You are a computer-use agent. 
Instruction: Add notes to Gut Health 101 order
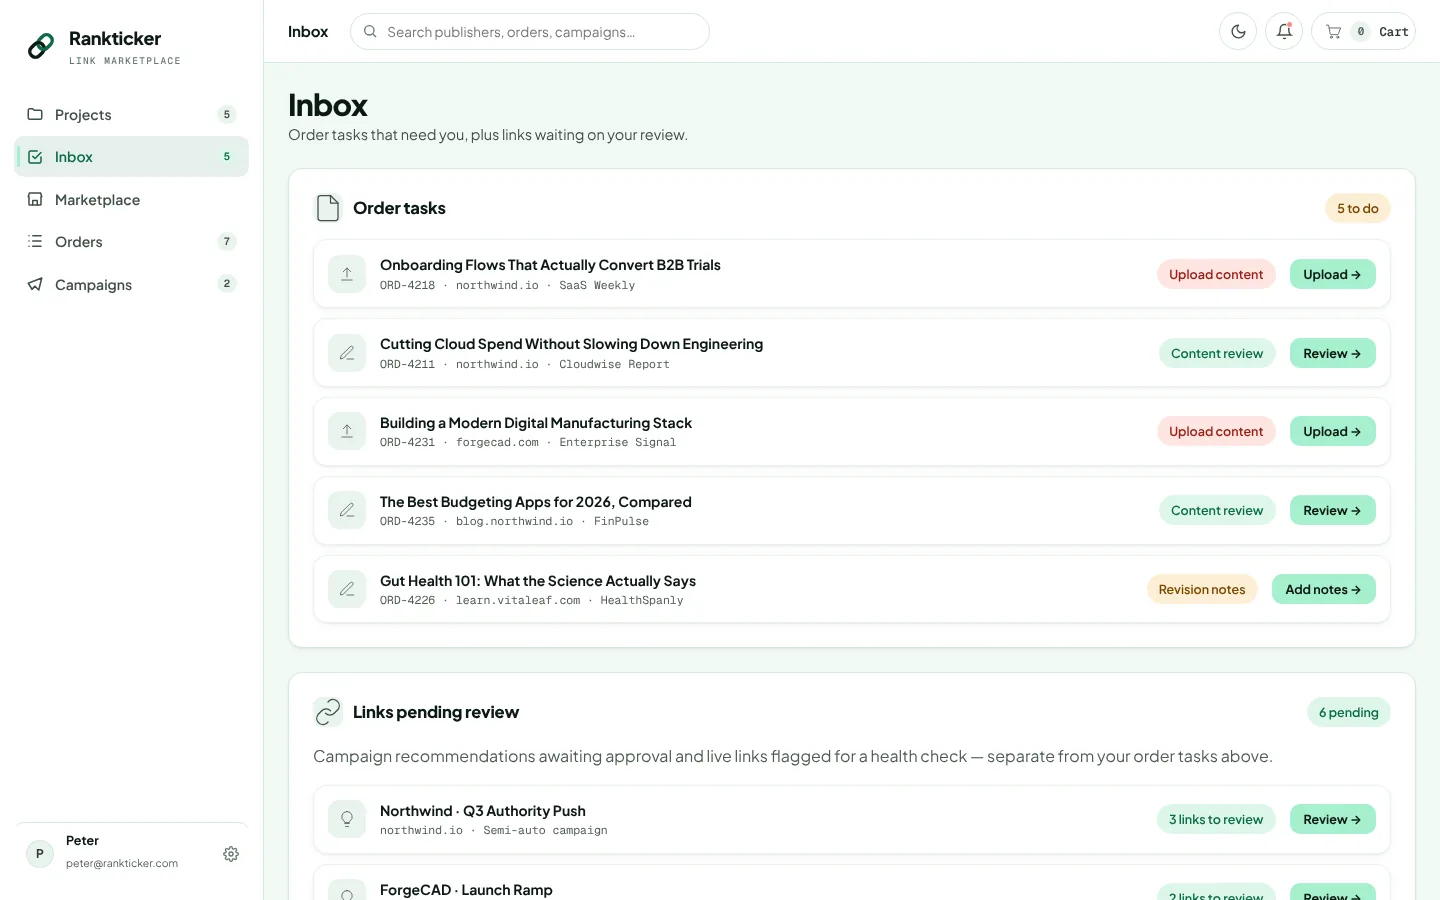(x=1323, y=589)
